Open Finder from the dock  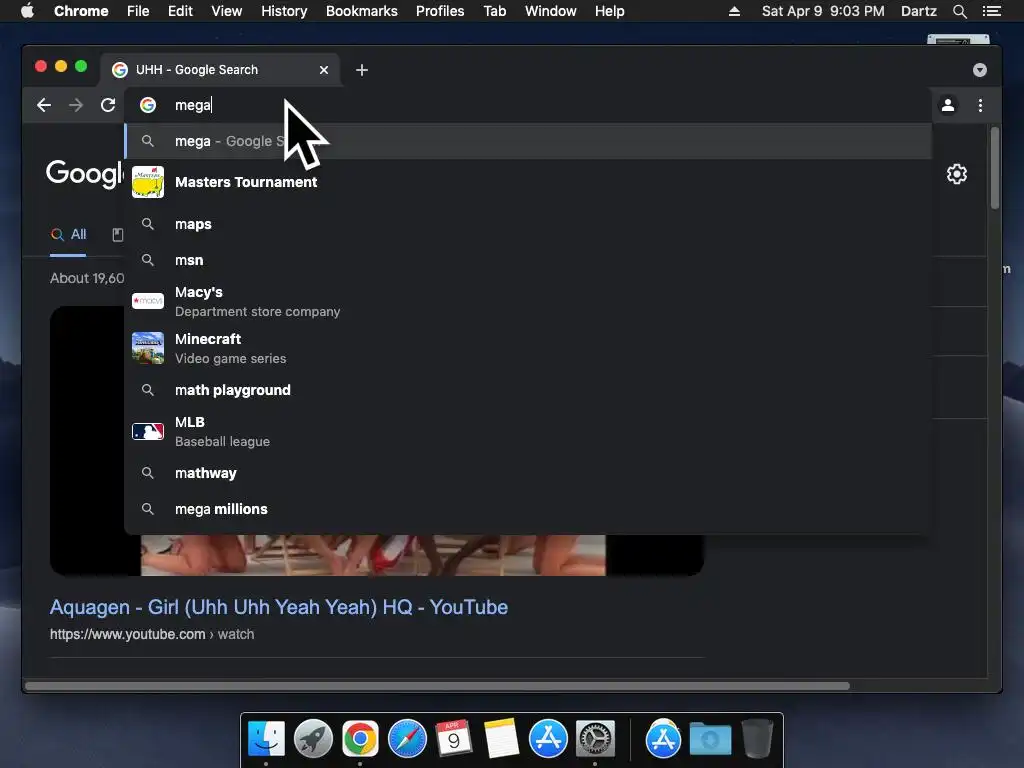click(266, 739)
